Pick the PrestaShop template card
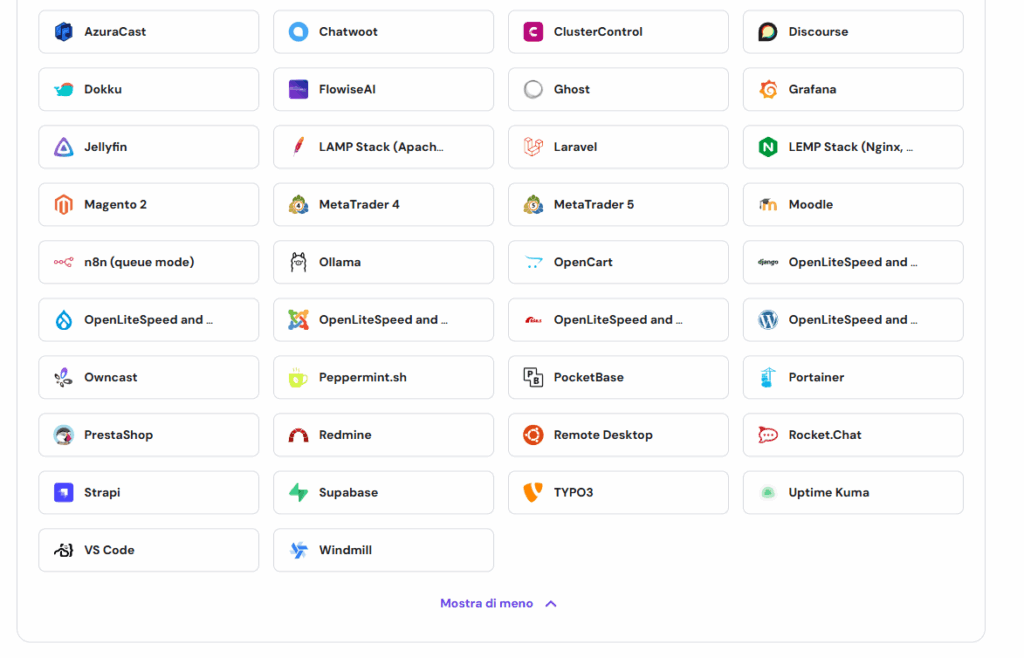1024x658 pixels. (148, 435)
